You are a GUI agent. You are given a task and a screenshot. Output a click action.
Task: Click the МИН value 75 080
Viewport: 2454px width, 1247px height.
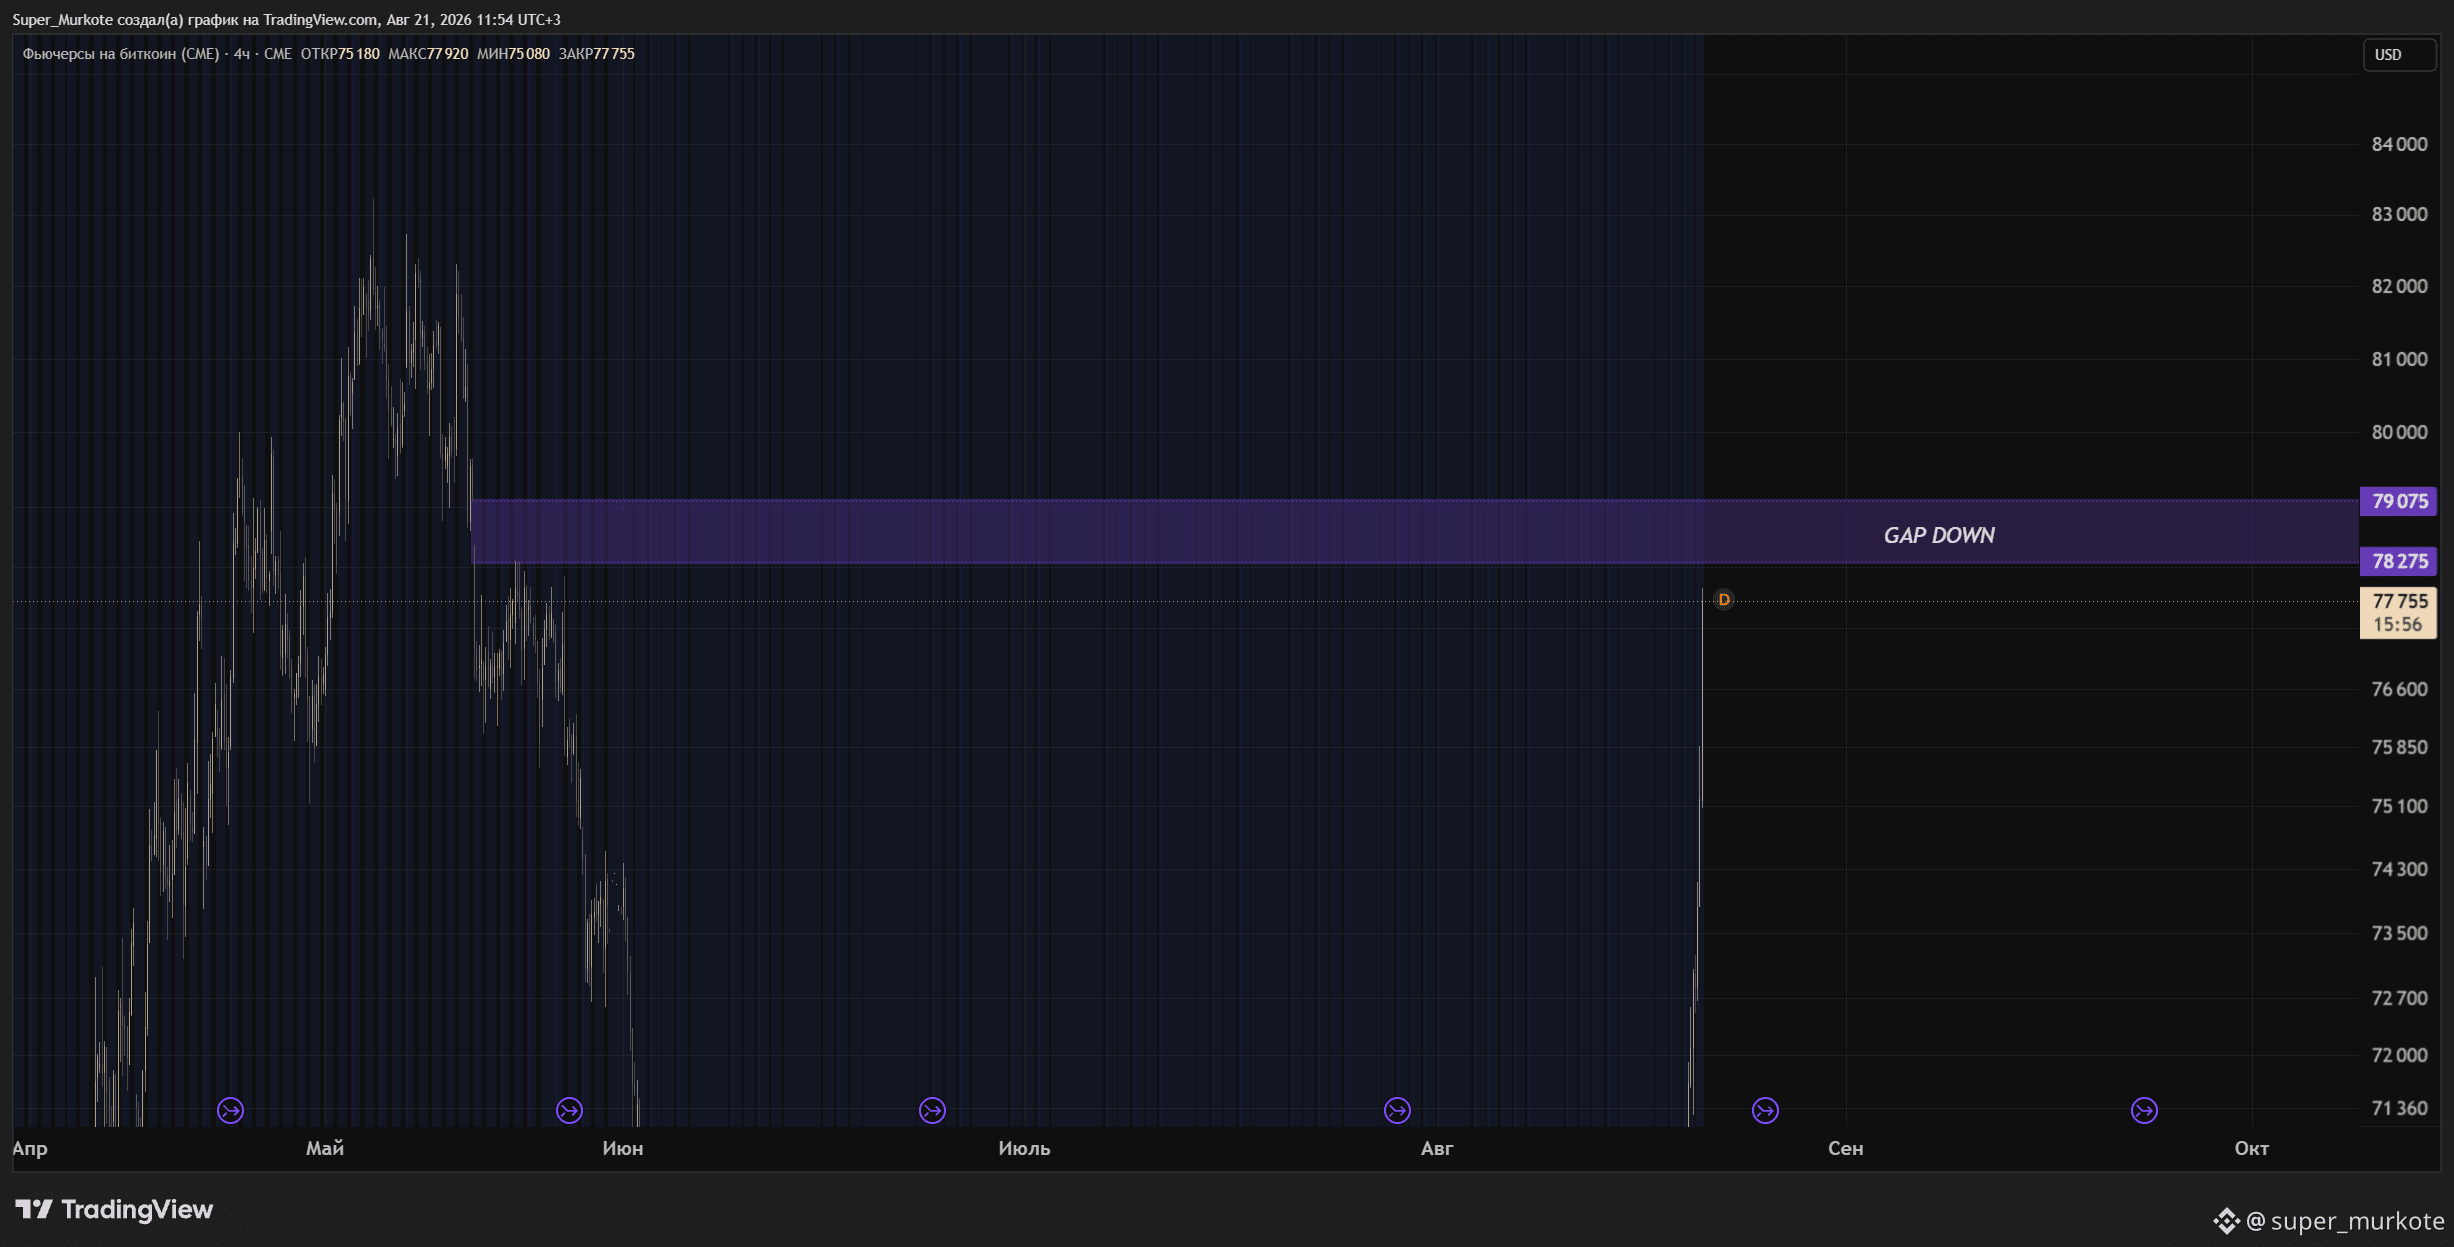tap(529, 54)
